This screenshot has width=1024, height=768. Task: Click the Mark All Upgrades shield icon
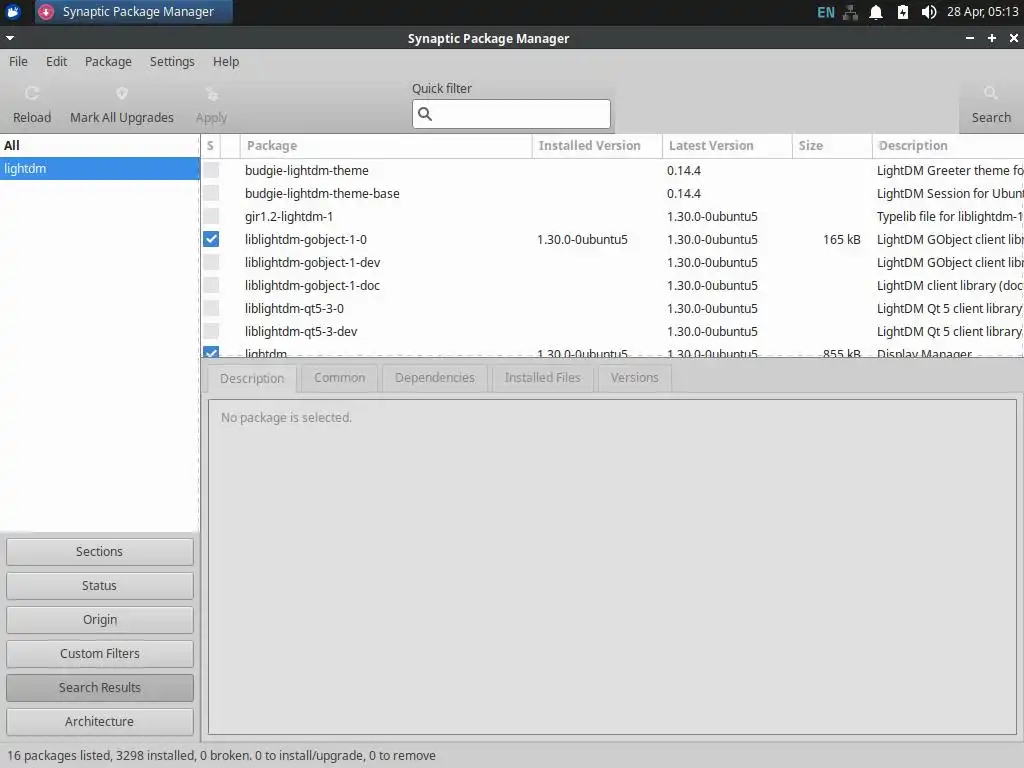click(121, 94)
